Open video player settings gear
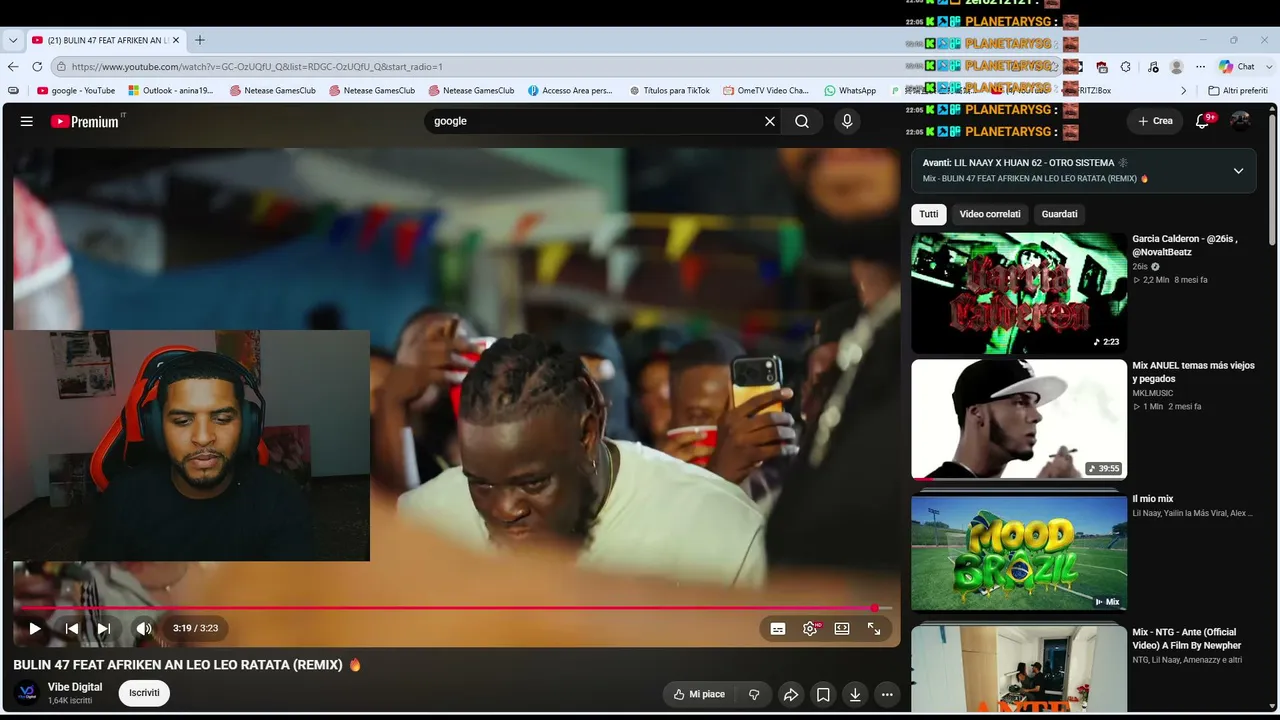 [810, 629]
